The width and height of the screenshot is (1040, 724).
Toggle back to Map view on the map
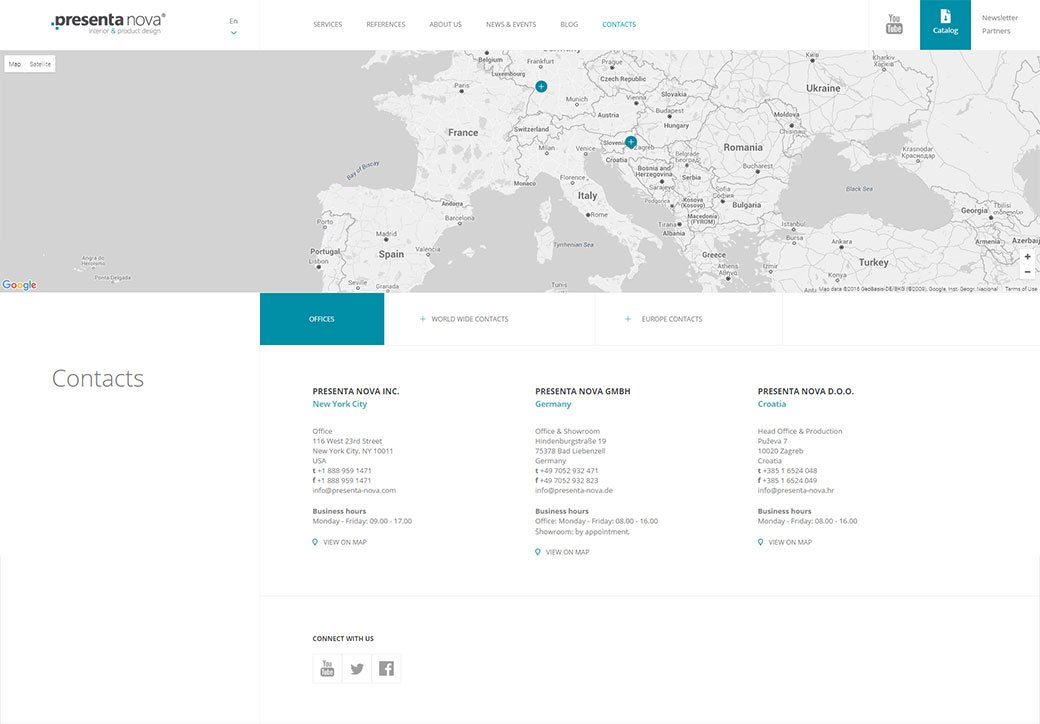click(13, 63)
